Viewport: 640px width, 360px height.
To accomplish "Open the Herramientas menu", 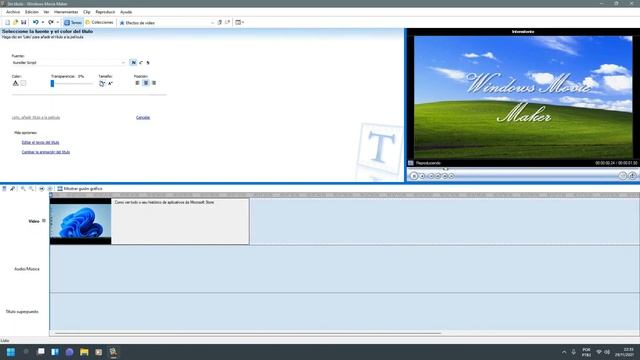I will tap(66, 12).
